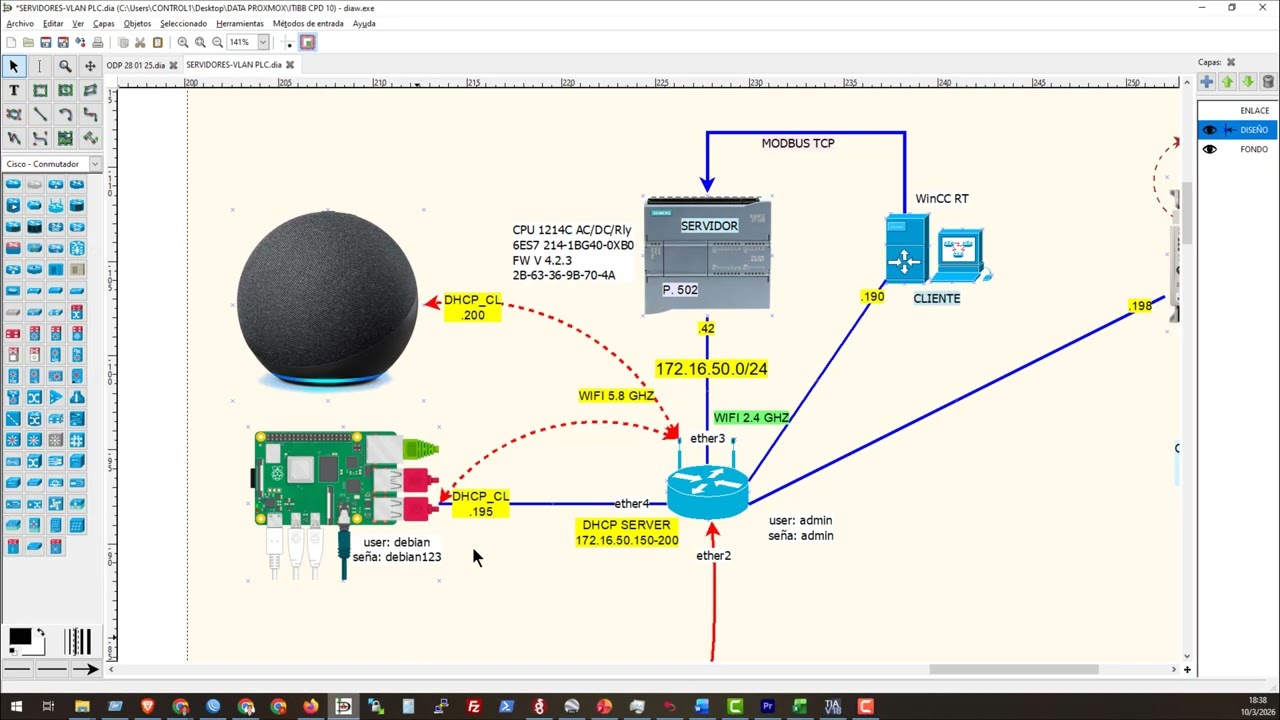Toggle visibility eye of DISEÑO layer
The width and height of the screenshot is (1280, 720).
(1210, 130)
